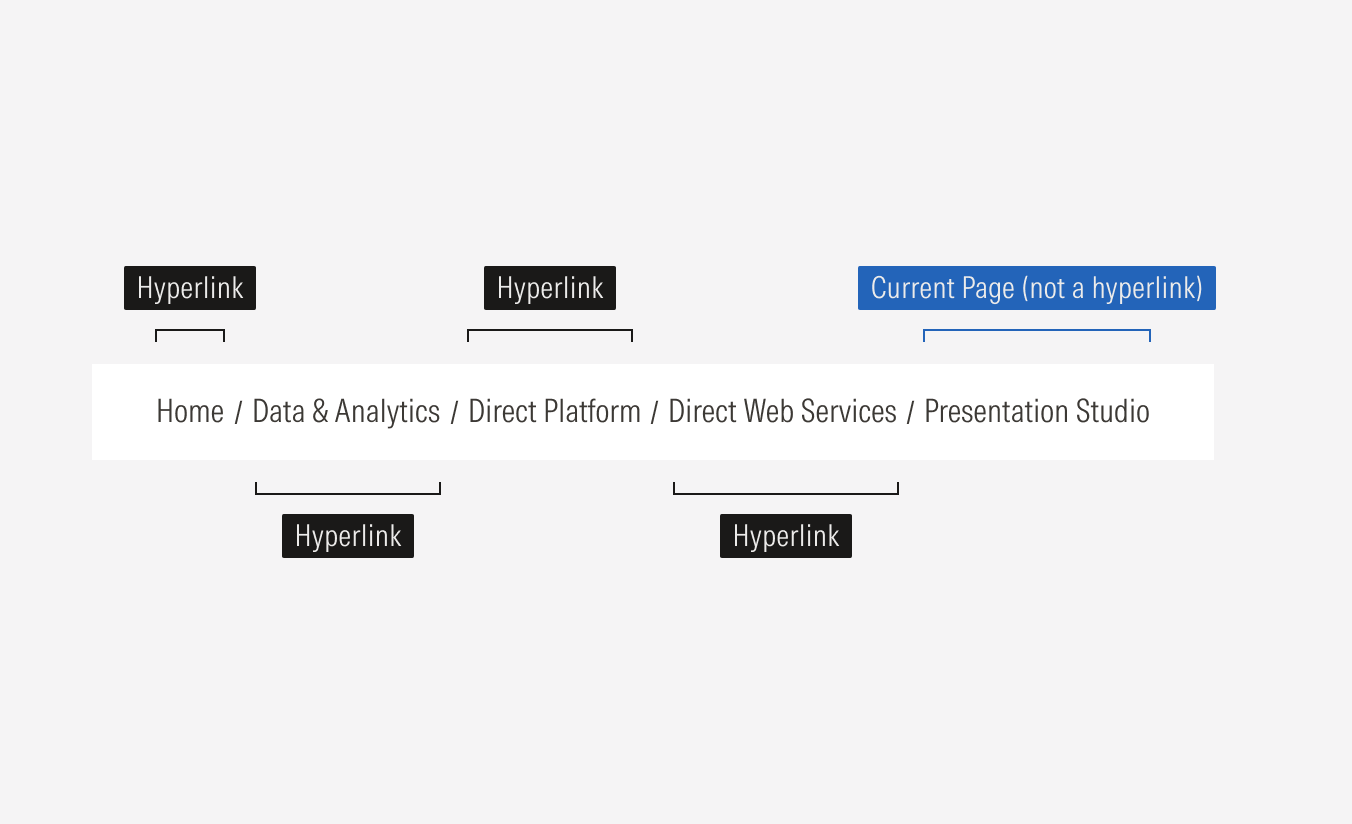Click slash separator after Direct Platform
Image resolution: width=1352 pixels, height=824 pixels.
coord(654,413)
